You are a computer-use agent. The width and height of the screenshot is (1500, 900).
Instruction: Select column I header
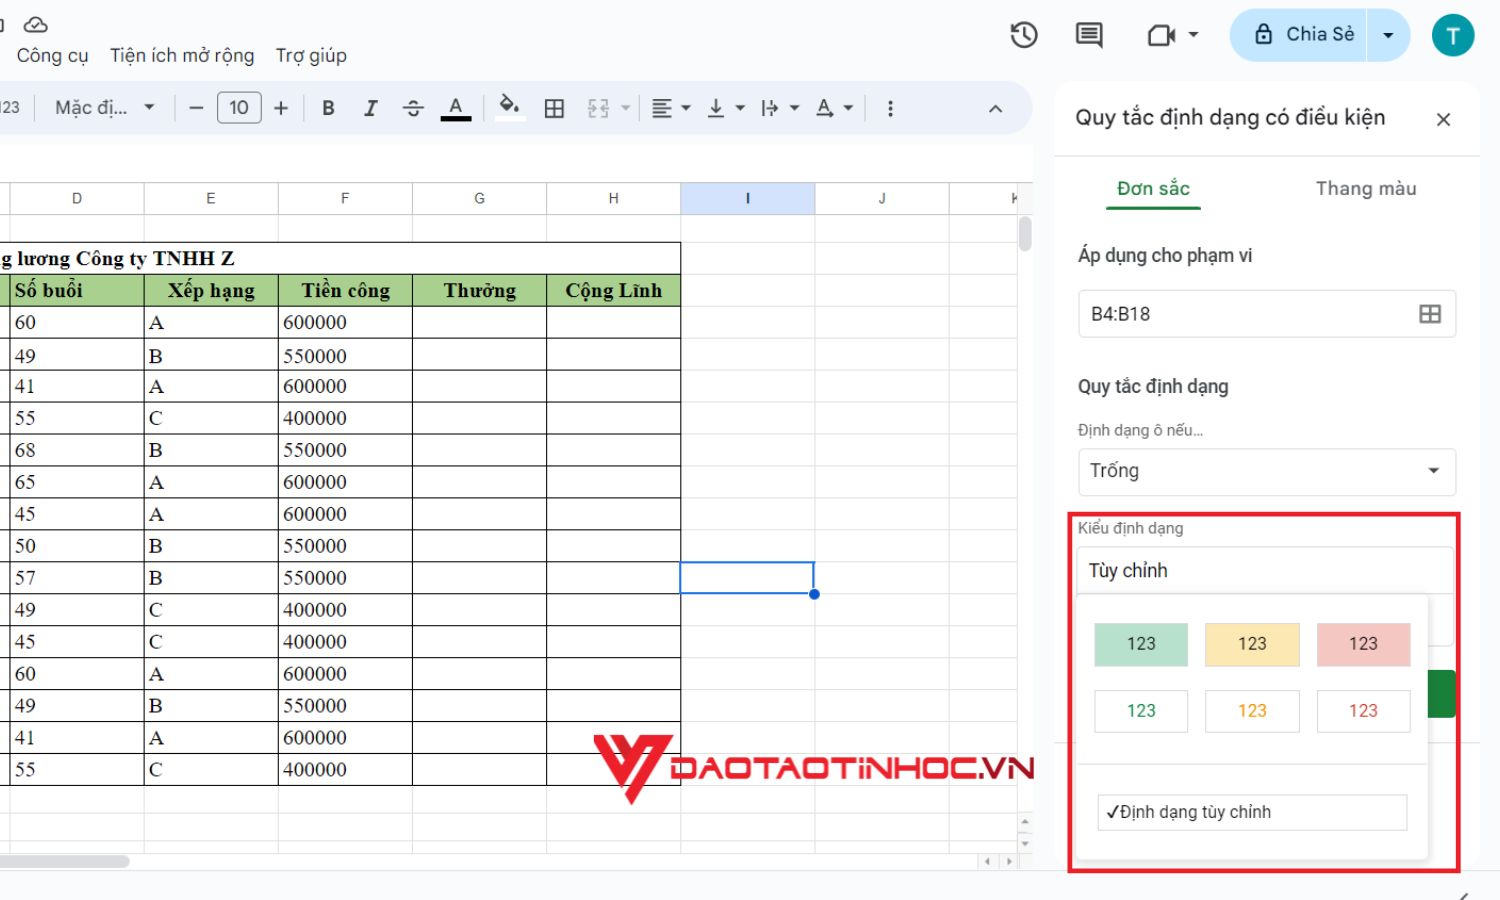(x=747, y=198)
